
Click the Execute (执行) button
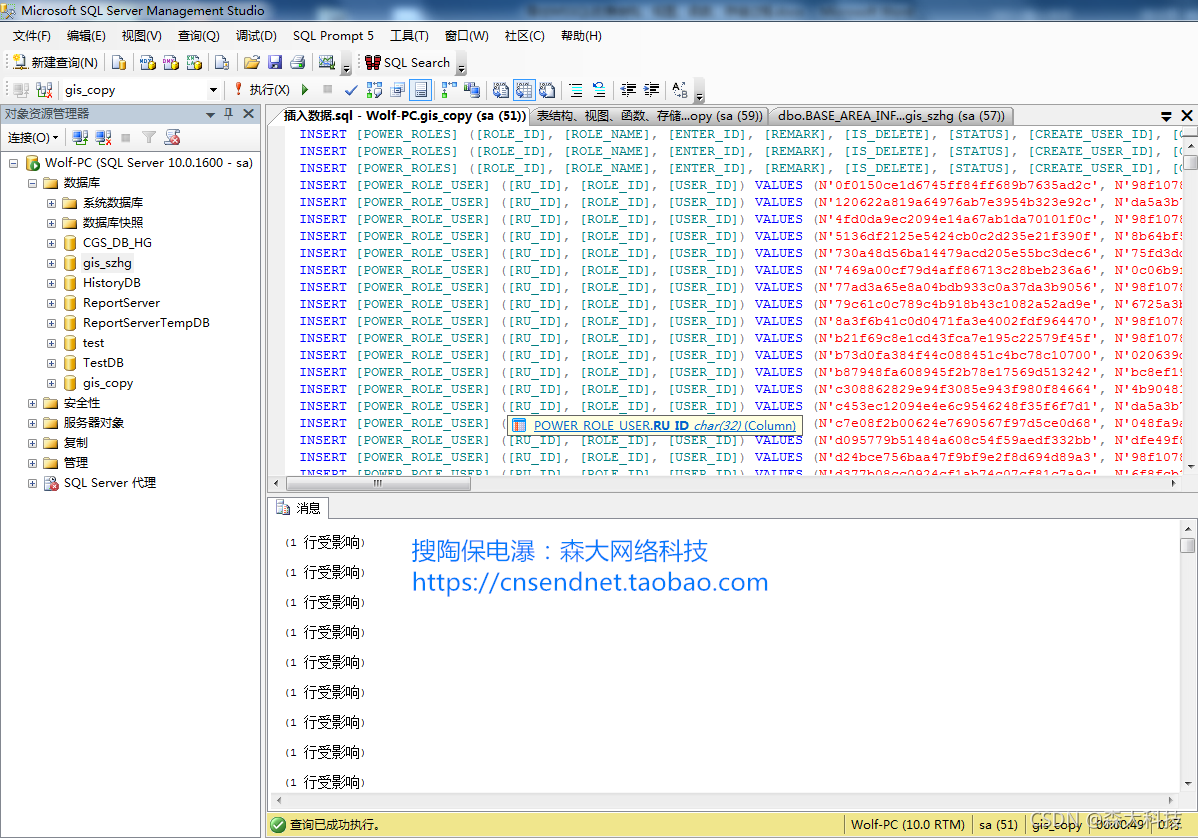coord(262,90)
